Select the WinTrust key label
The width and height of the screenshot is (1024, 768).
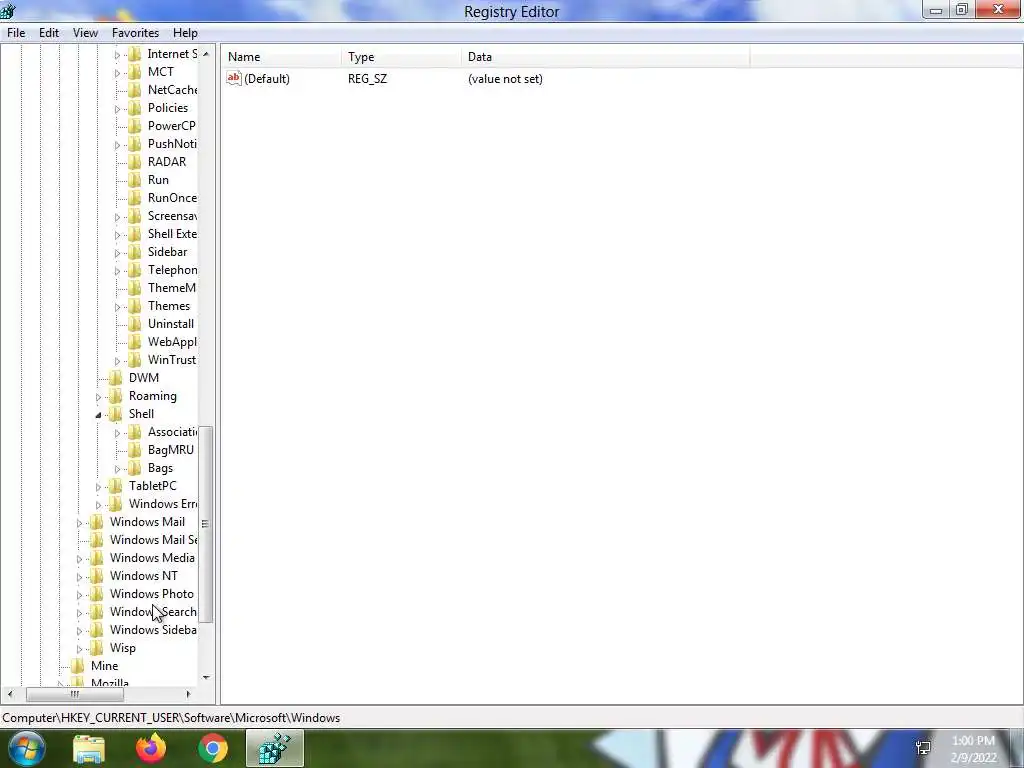pos(172,360)
